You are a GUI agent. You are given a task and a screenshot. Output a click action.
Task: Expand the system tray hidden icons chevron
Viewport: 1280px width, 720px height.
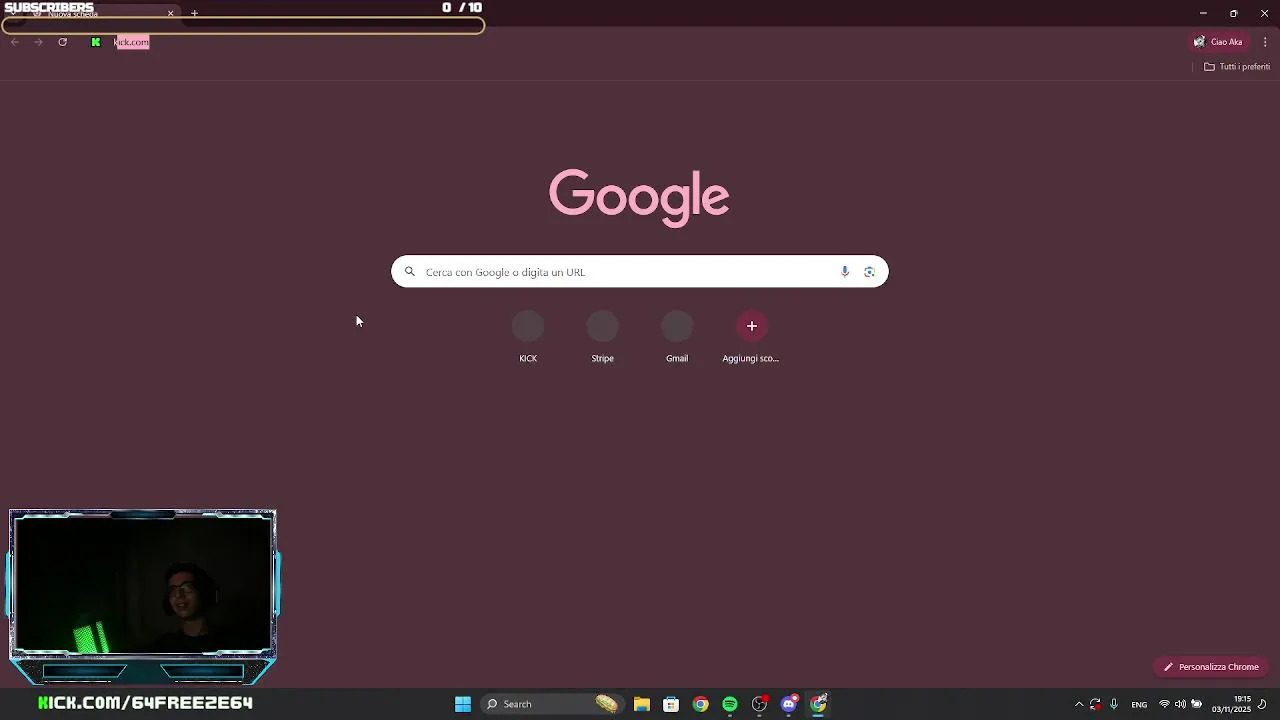pyautogui.click(x=1079, y=704)
